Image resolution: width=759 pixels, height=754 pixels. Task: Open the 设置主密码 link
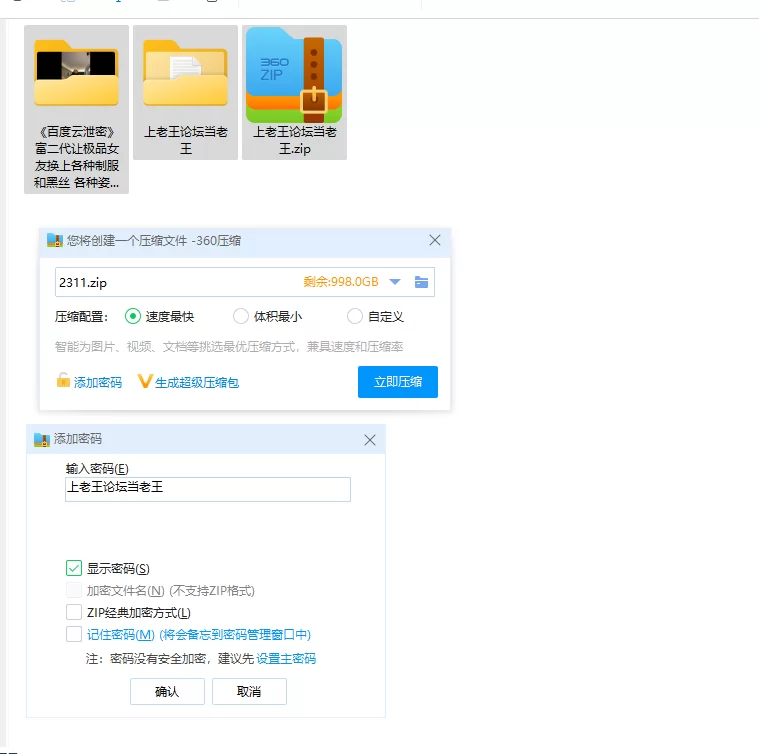[286, 658]
